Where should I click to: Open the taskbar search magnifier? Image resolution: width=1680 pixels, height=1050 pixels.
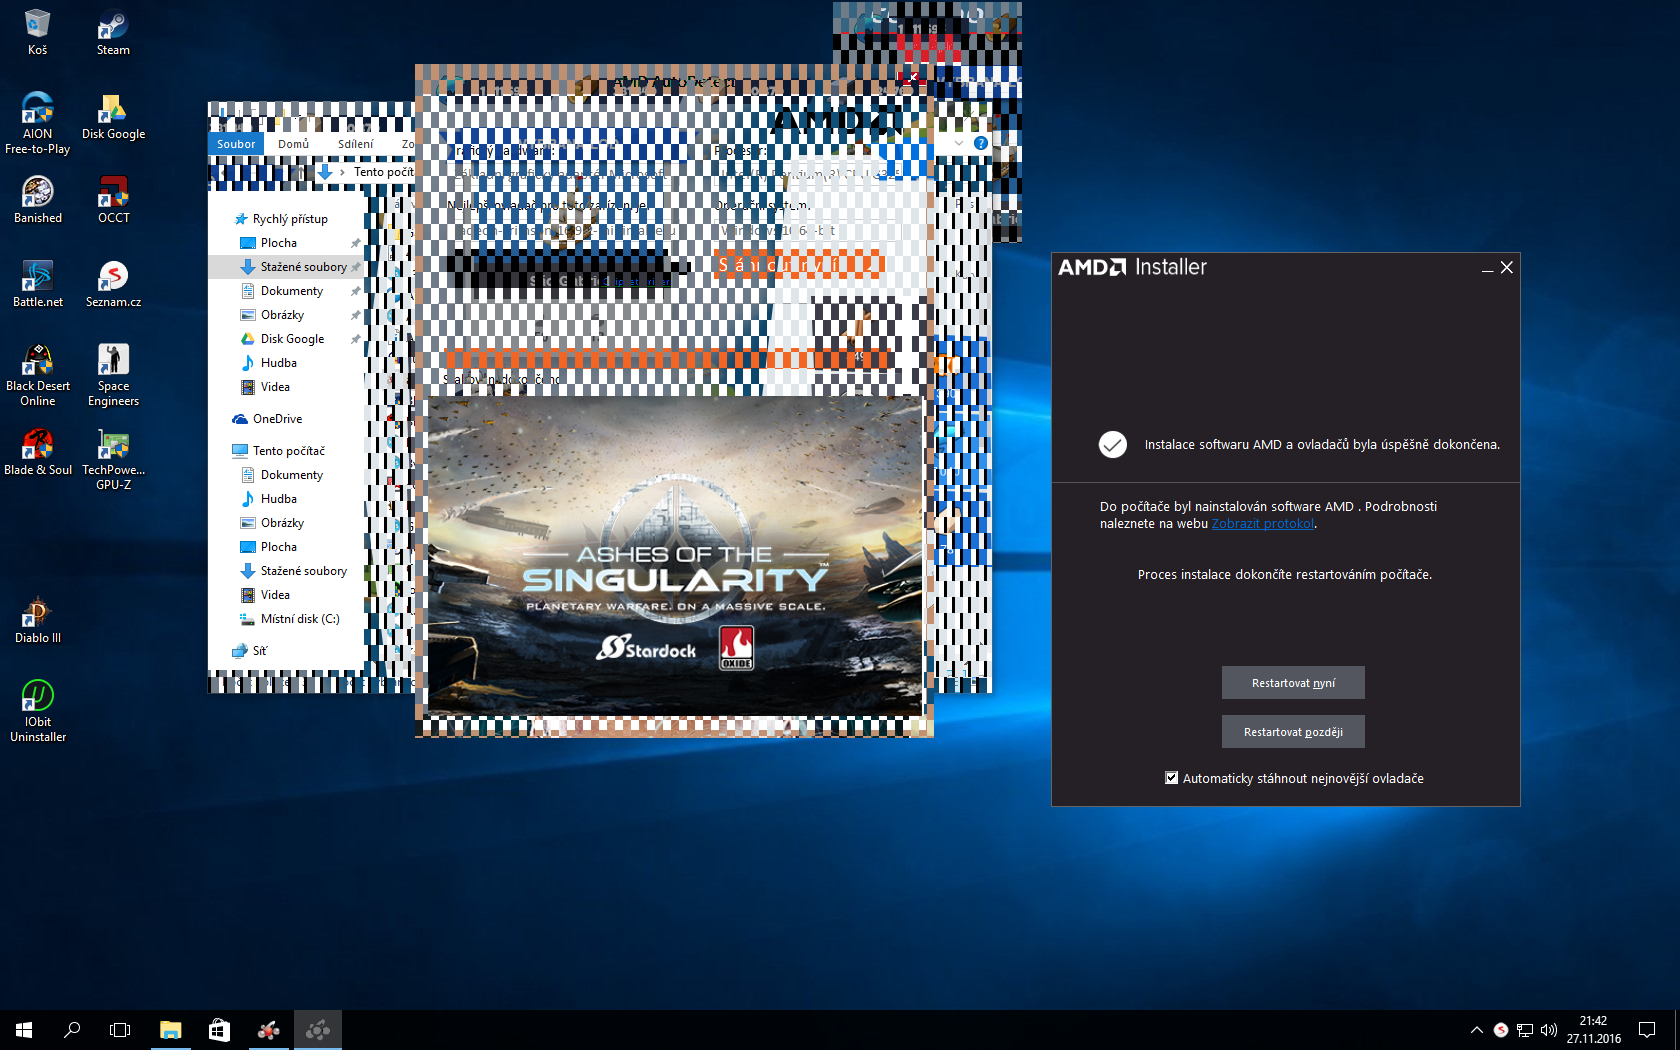click(x=72, y=1030)
